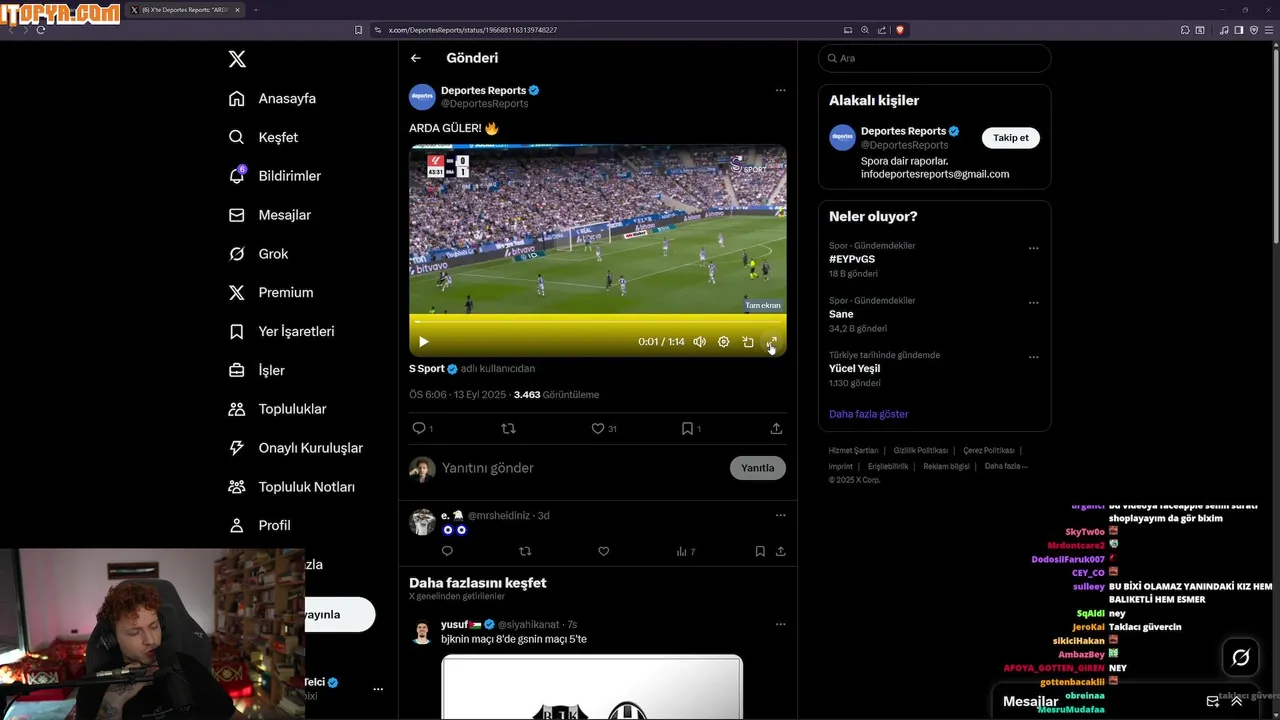Open more options for the Sane trend
Viewport: 1280px width, 720px height.
(x=1033, y=303)
